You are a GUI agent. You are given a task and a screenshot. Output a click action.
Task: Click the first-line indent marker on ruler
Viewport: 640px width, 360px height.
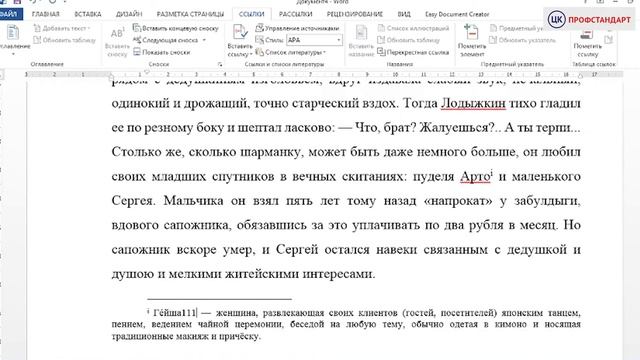coord(147,72)
